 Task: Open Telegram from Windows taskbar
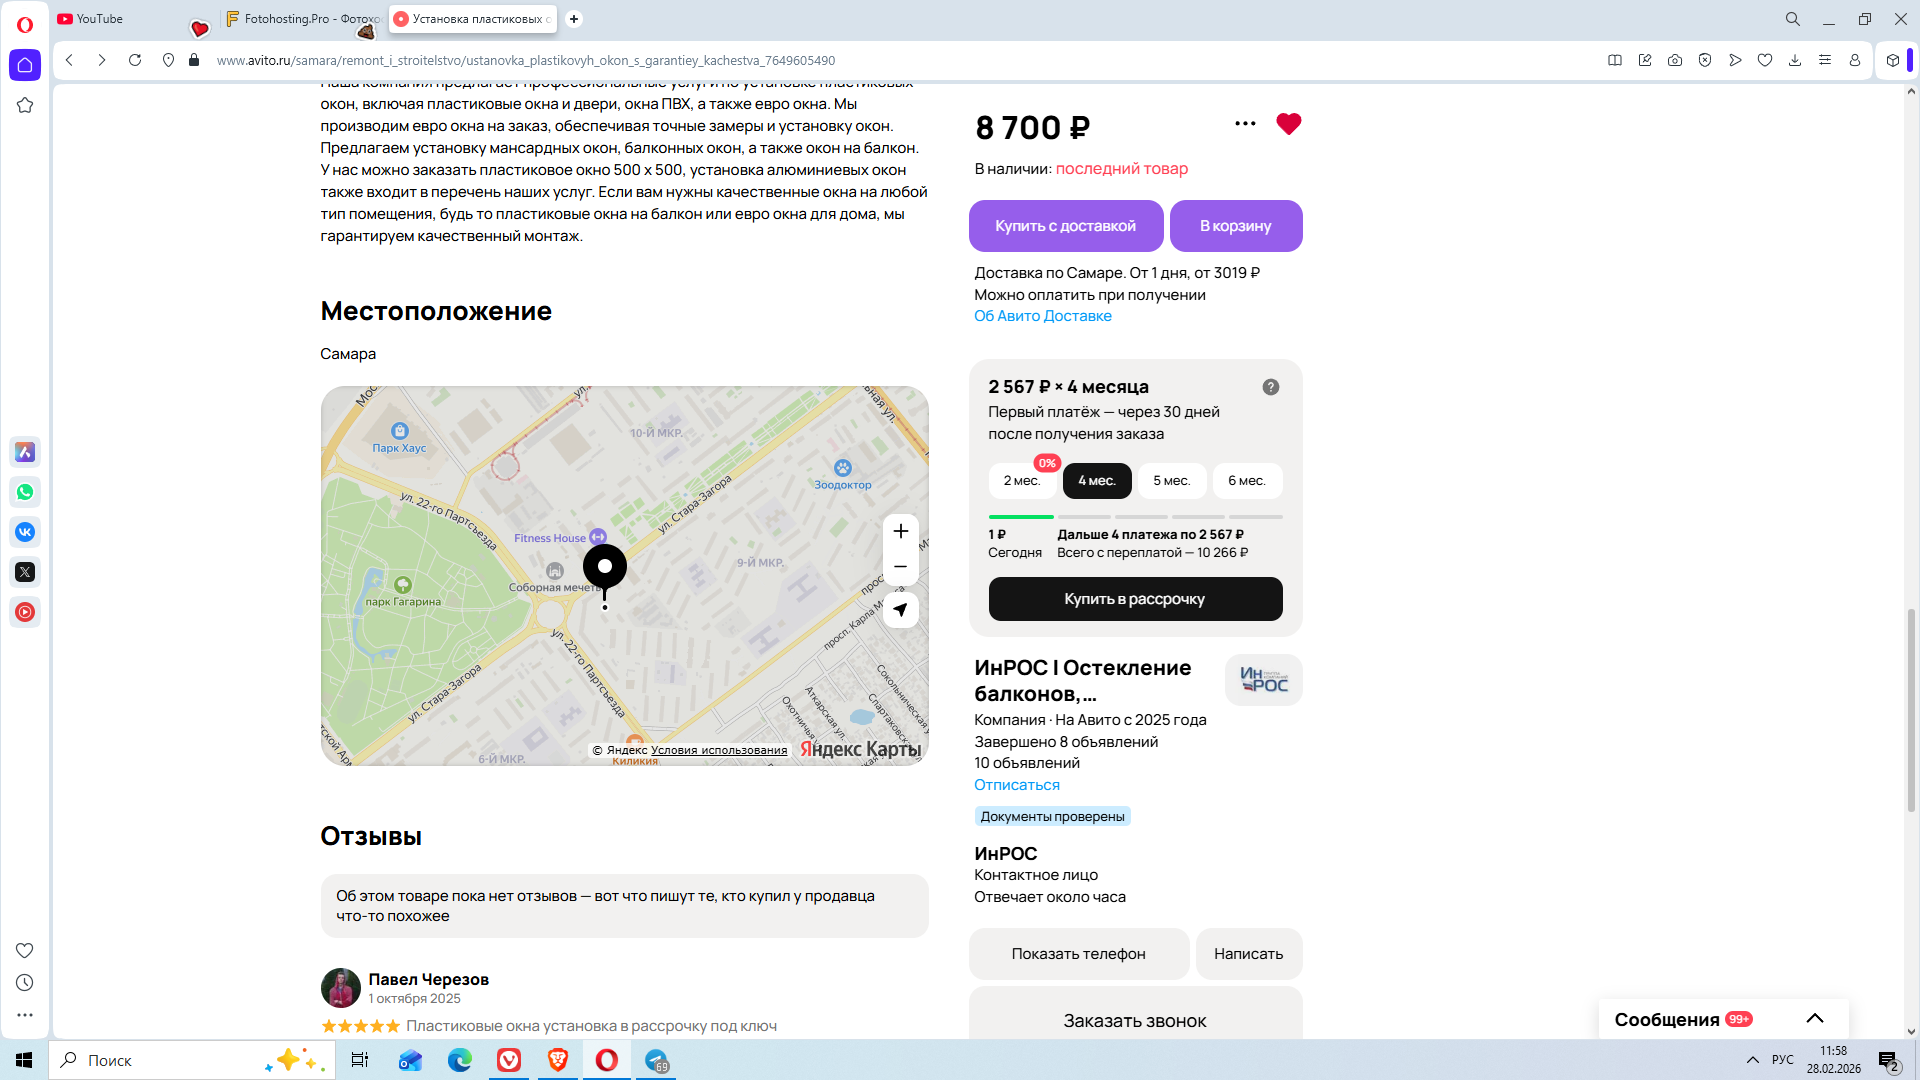point(656,1060)
